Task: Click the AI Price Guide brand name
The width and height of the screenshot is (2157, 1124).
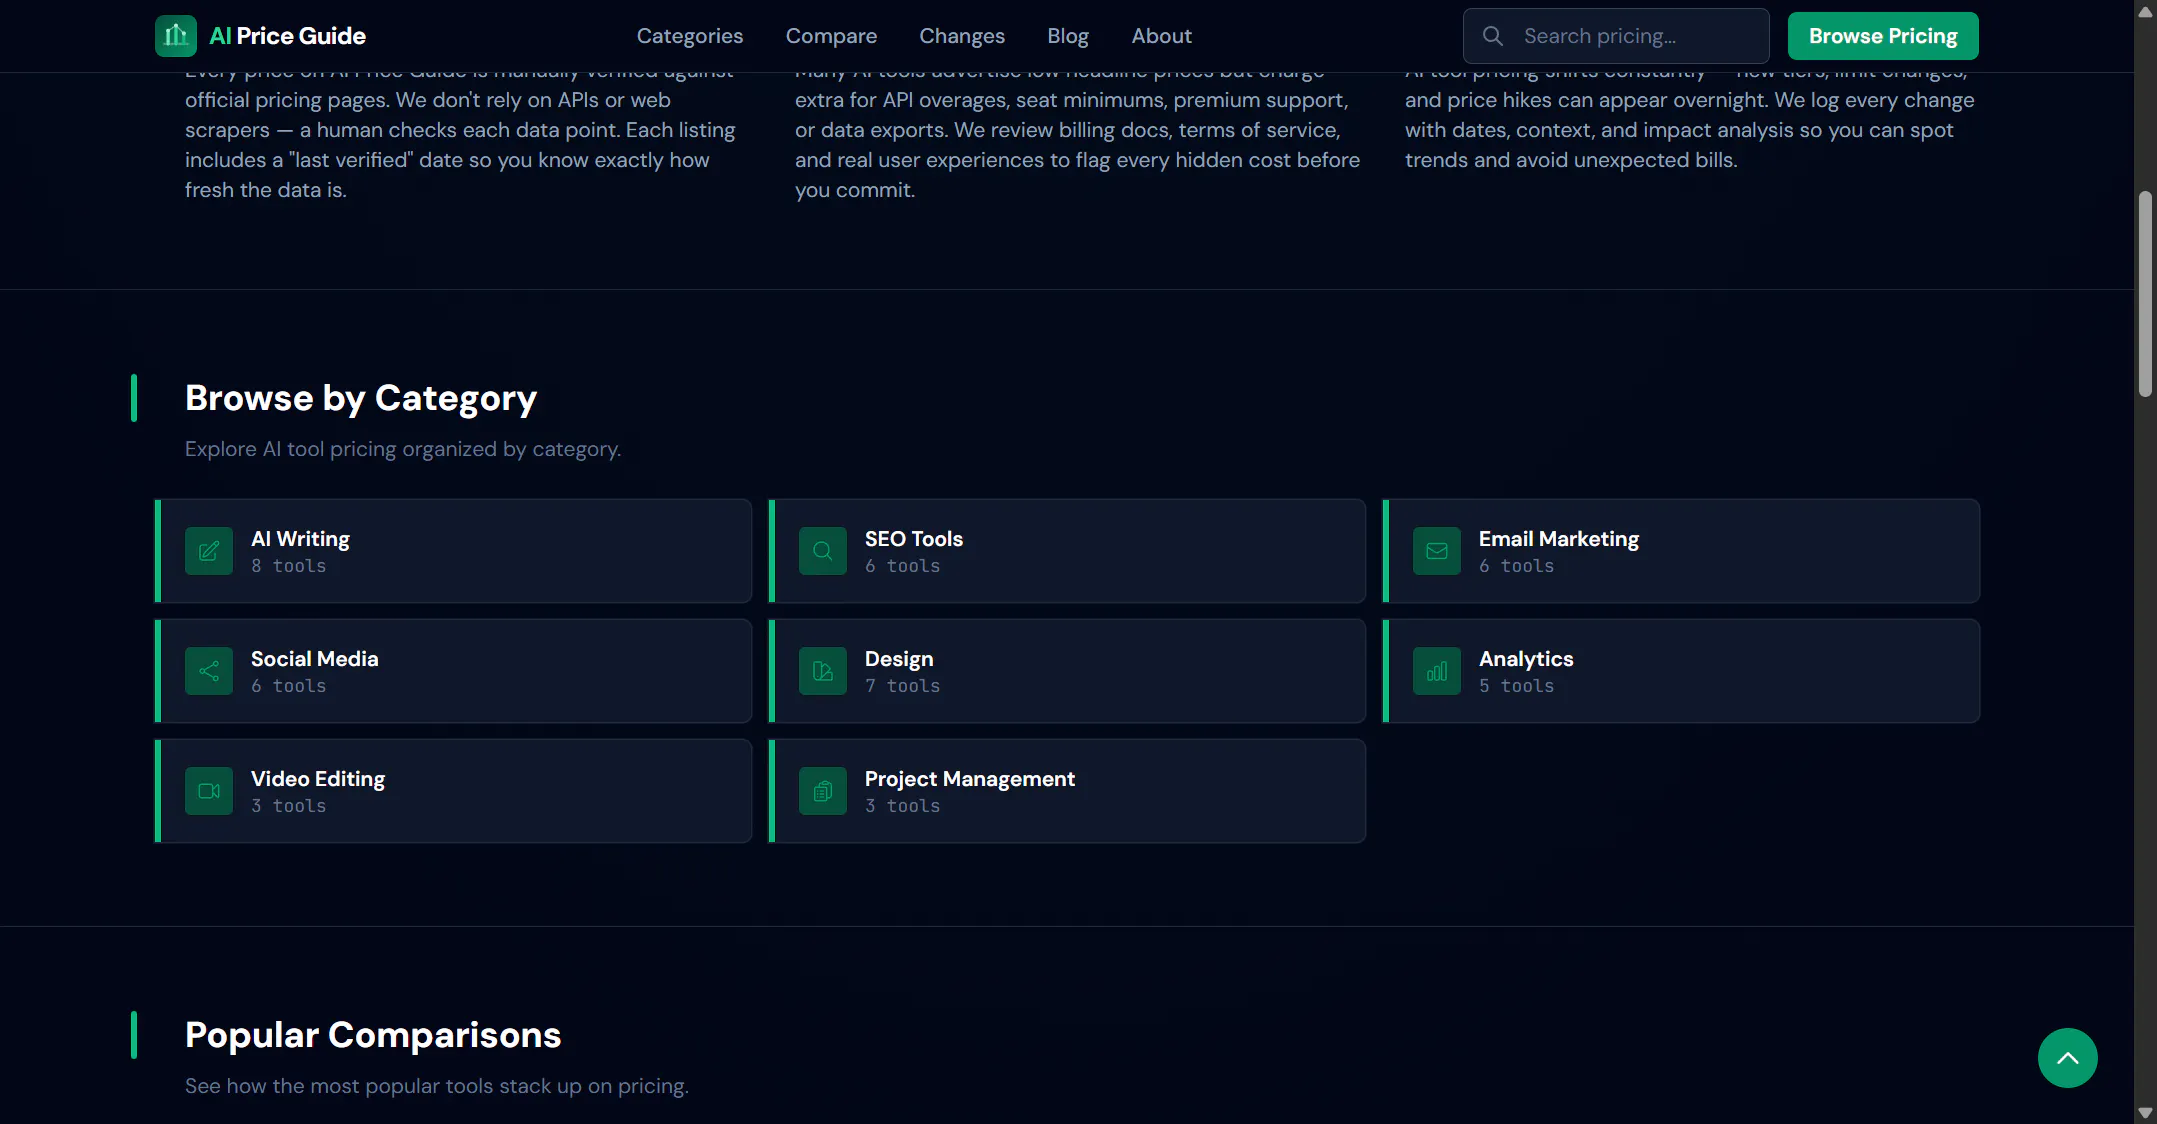Action: coord(287,36)
